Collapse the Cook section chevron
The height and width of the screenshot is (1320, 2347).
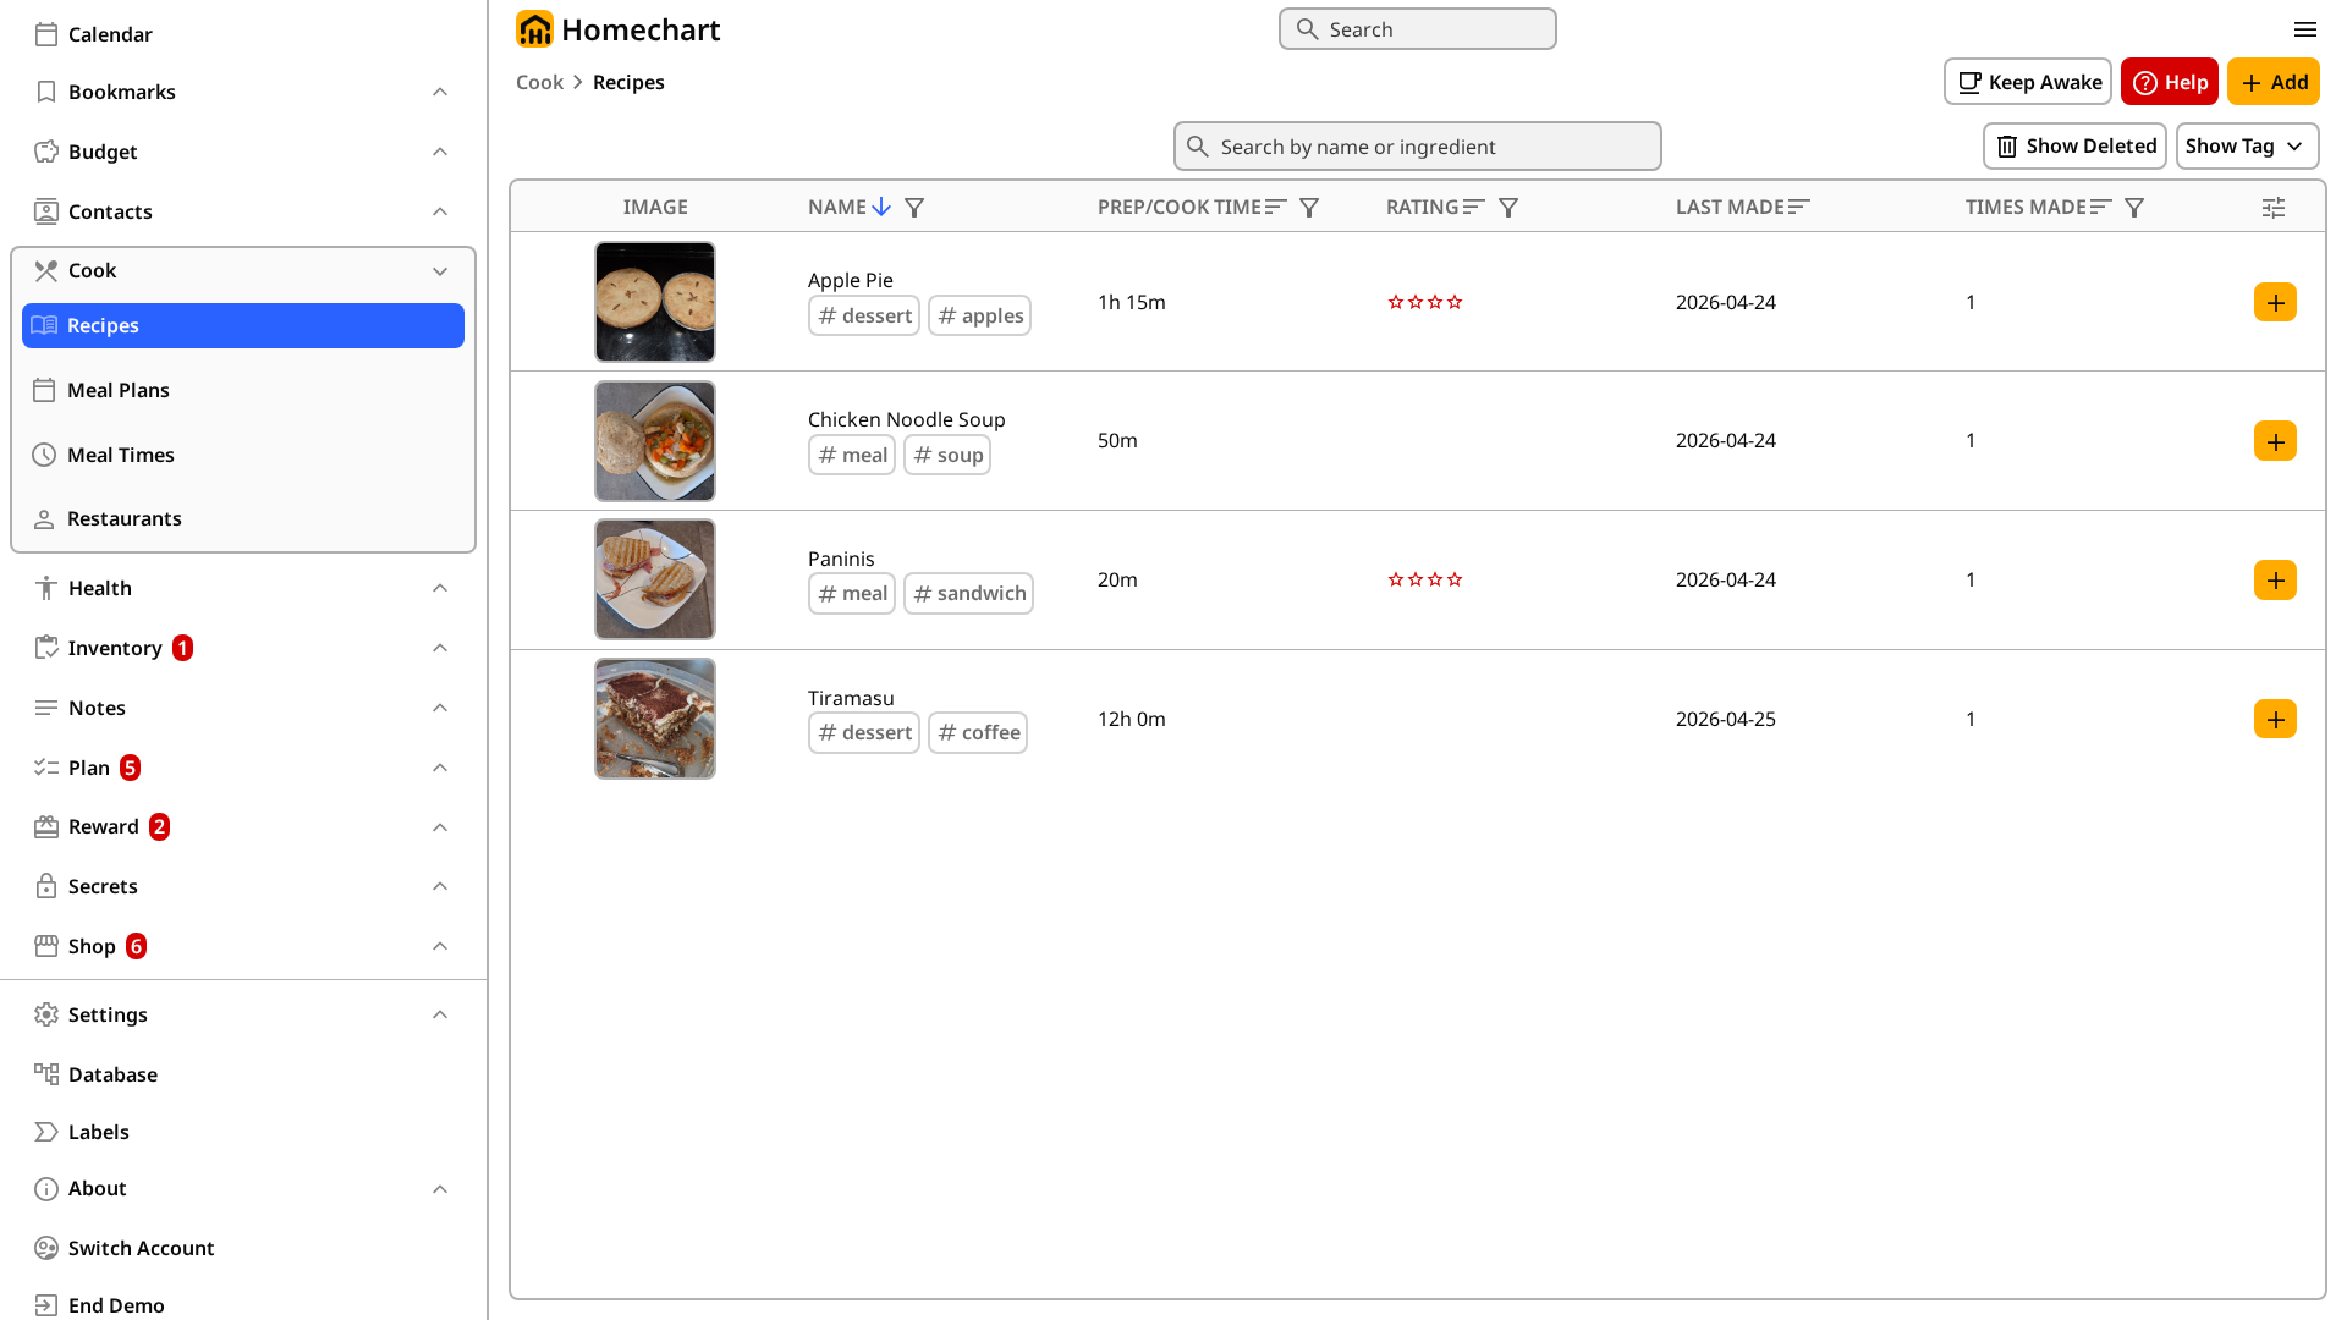click(x=440, y=271)
